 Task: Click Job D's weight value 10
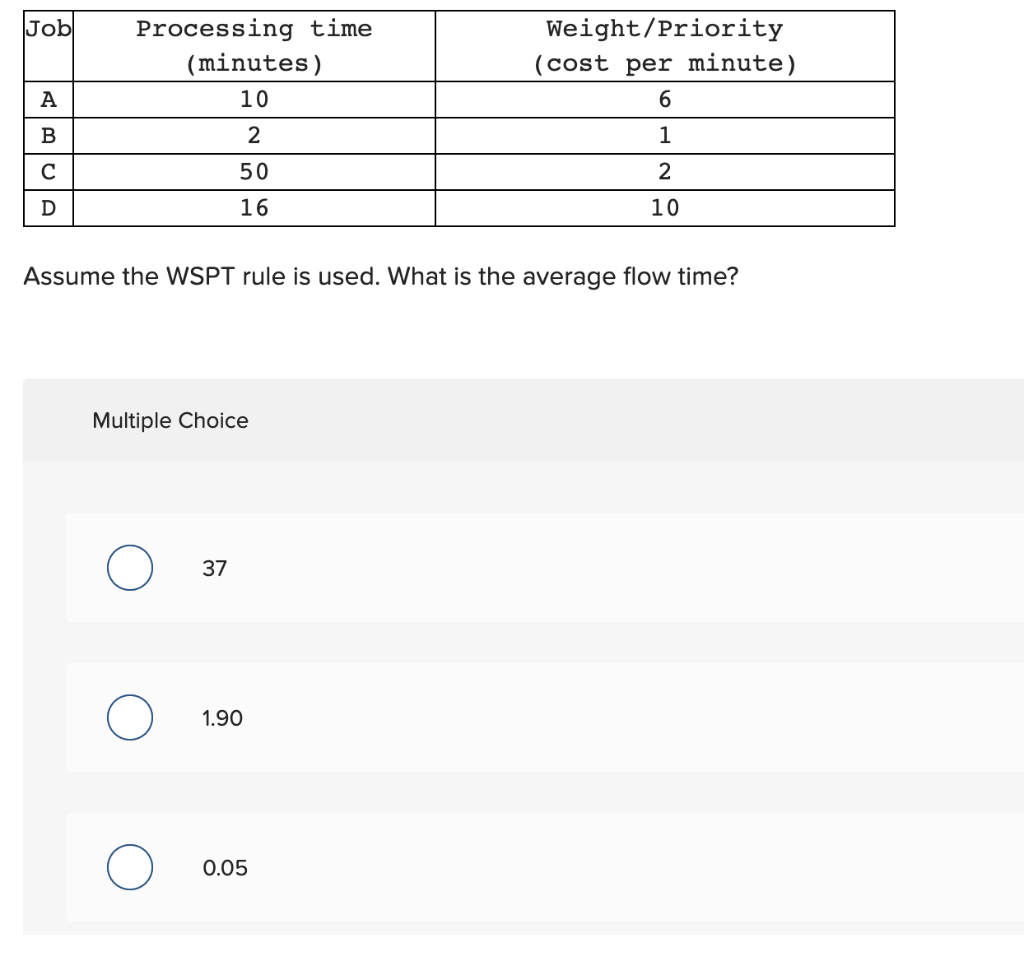point(664,207)
